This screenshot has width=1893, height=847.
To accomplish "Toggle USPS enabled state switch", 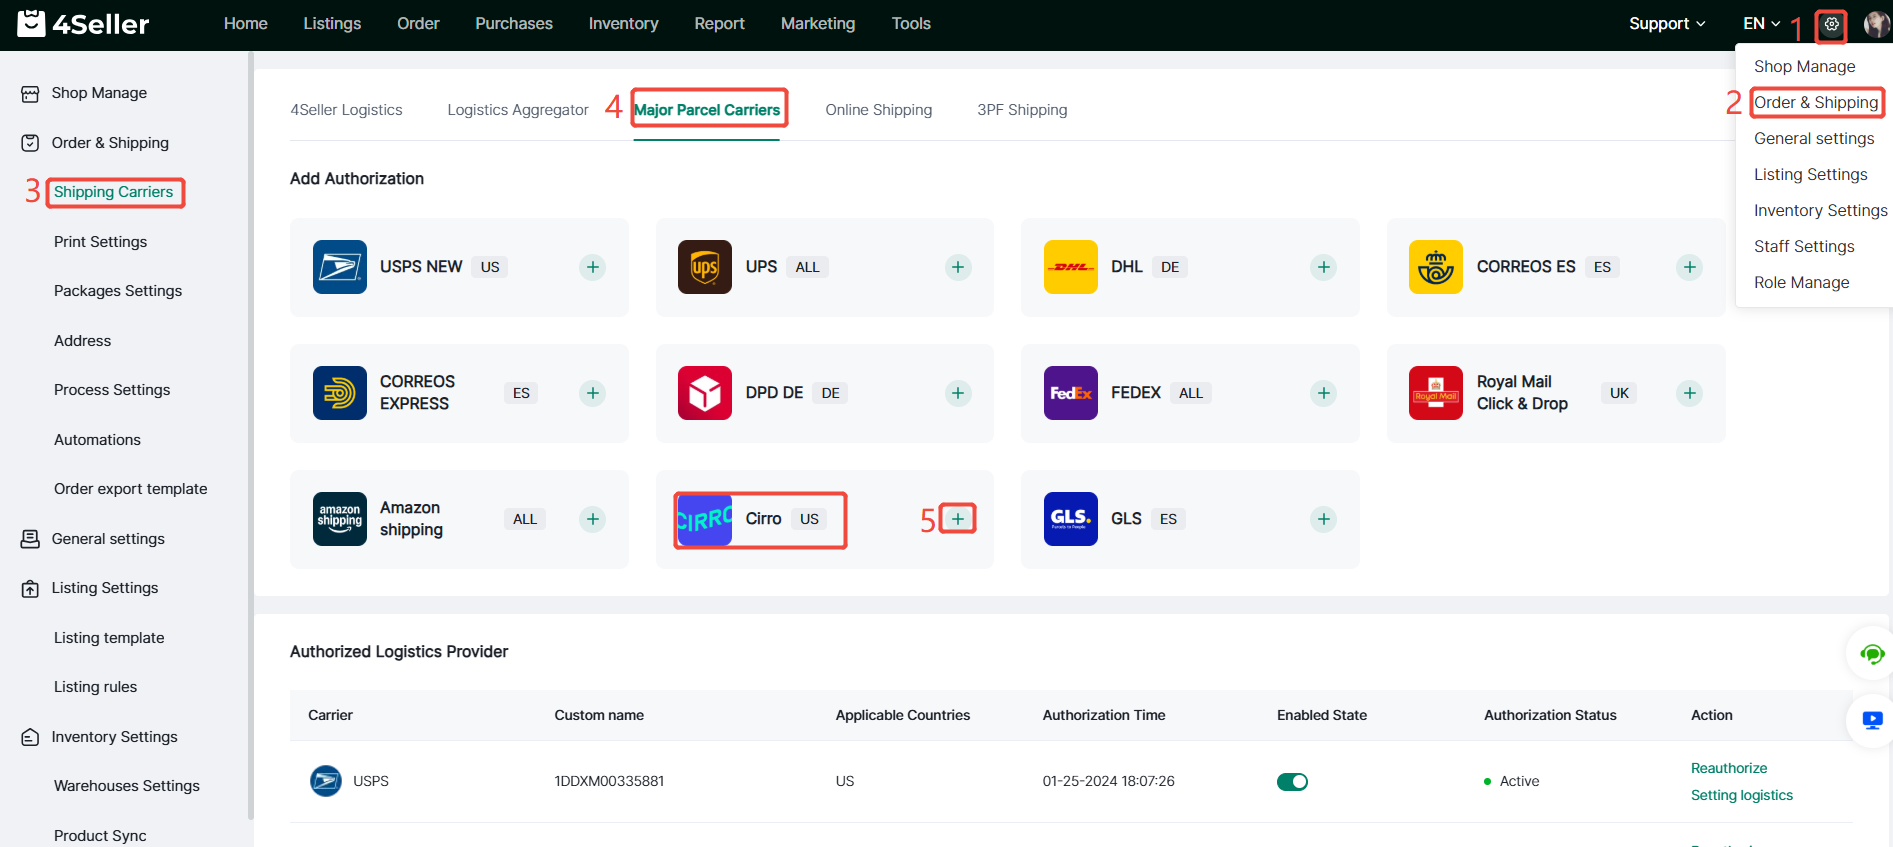I will click(x=1292, y=782).
